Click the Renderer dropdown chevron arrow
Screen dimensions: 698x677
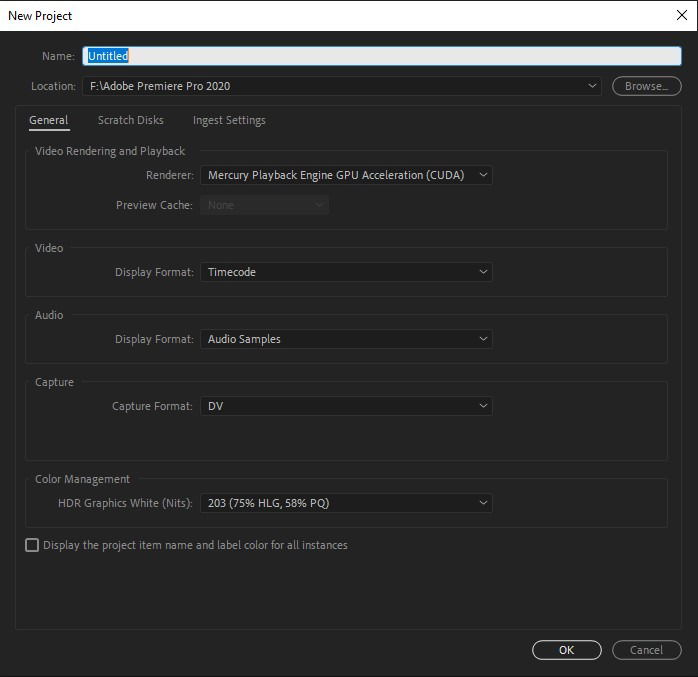483,175
